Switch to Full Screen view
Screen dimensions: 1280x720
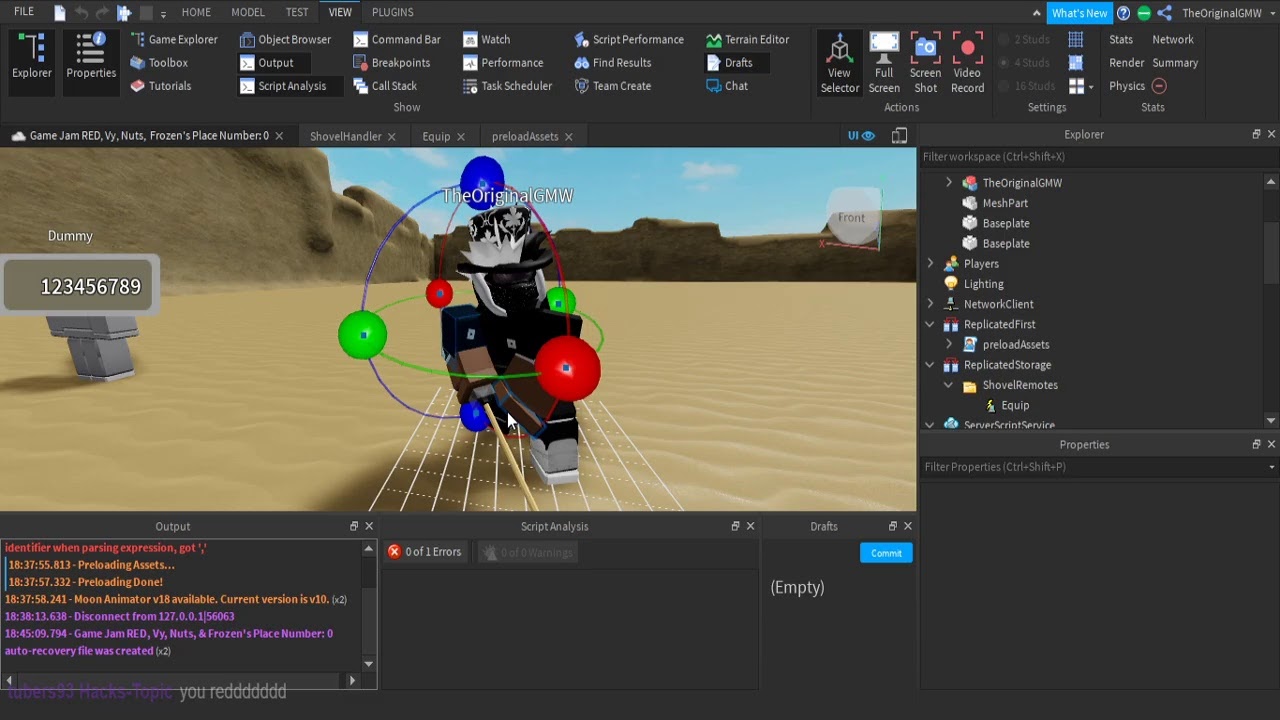[x=884, y=63]
